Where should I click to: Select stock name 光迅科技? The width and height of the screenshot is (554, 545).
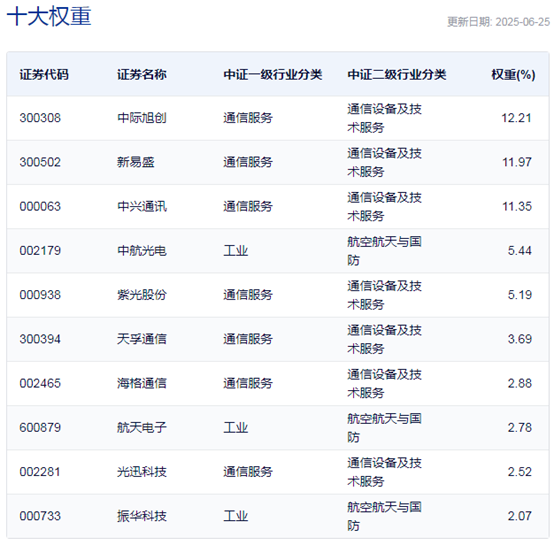tap(142, 472)
